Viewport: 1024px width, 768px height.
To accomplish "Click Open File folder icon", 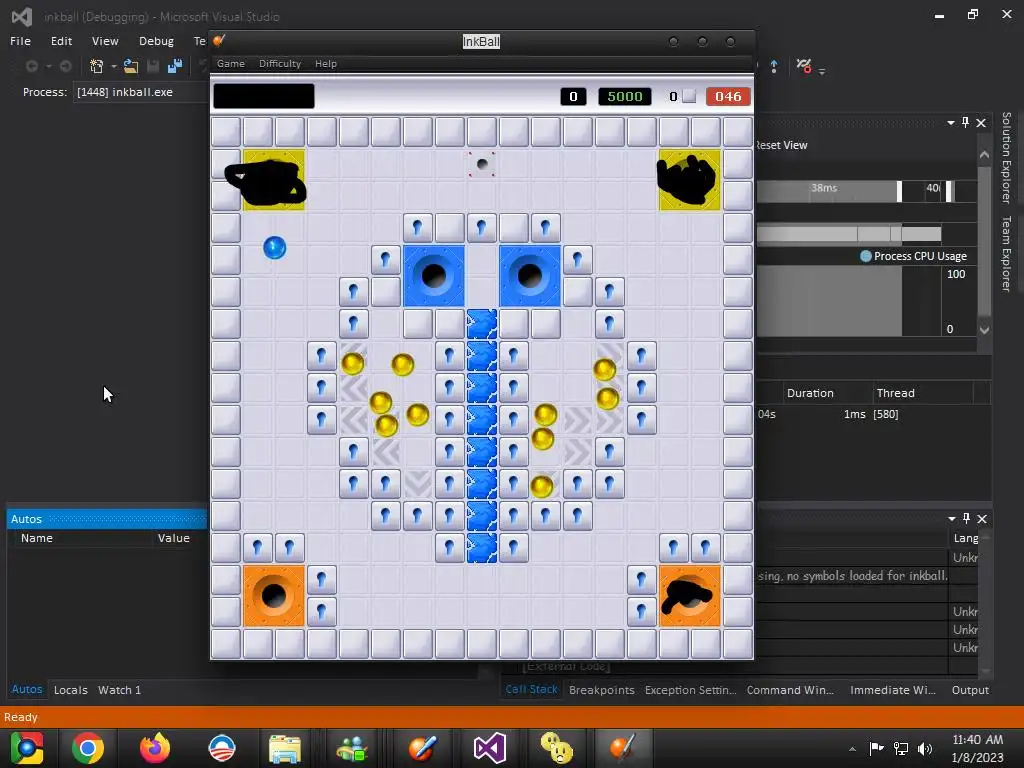I will coord(131,66).
